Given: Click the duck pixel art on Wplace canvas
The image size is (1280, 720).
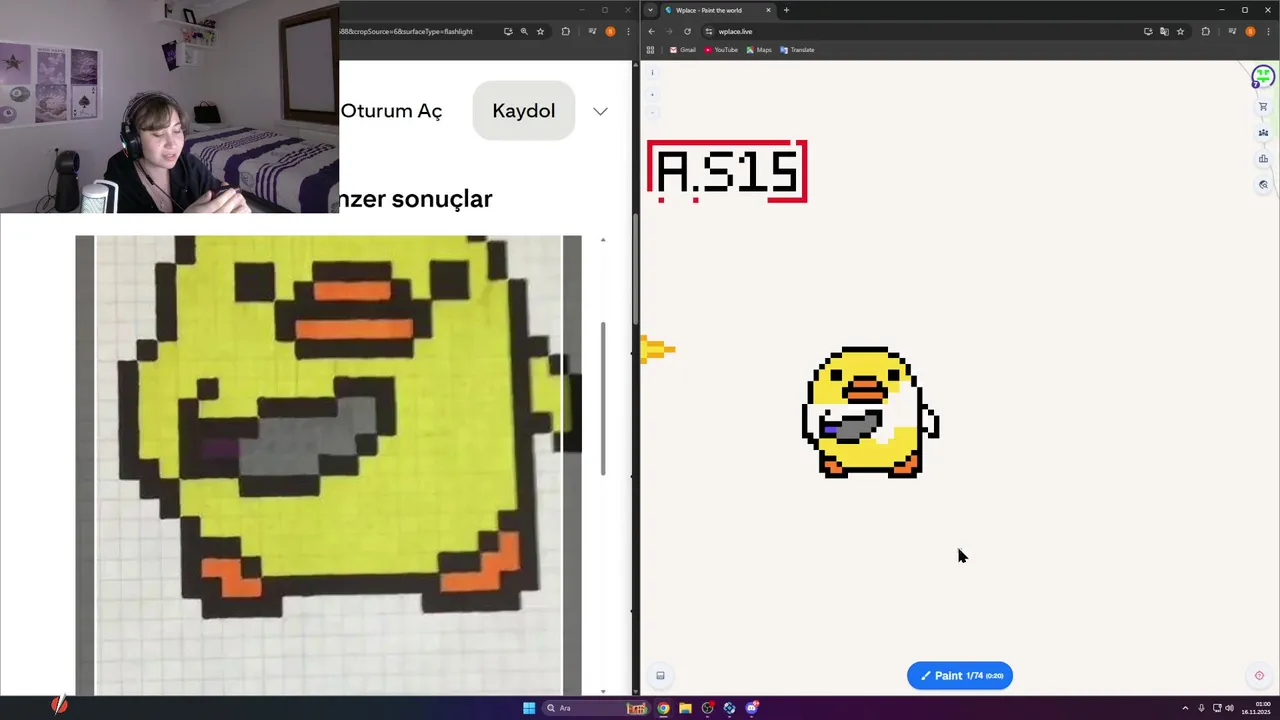Looking at the screenshot, I should click(x=870, y=412).
